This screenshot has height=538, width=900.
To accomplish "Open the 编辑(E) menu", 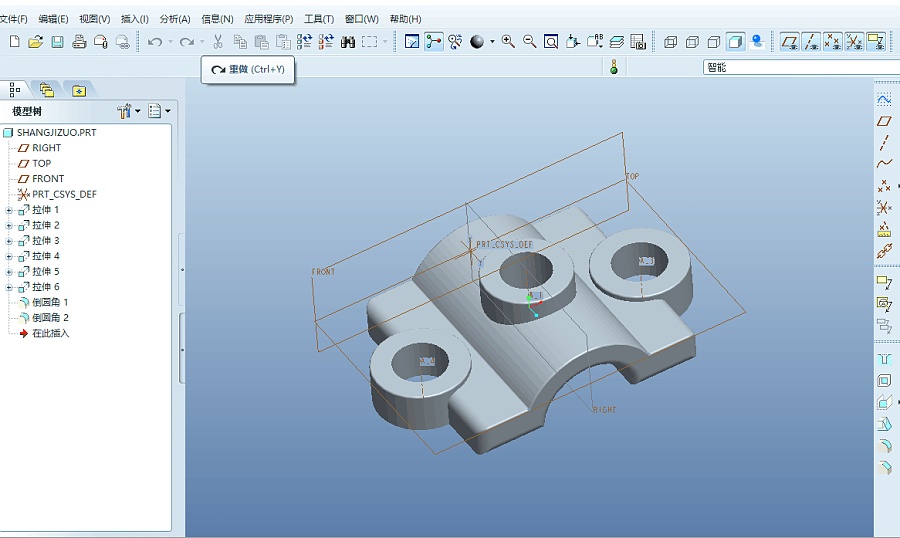I will (x=53, y=19).
